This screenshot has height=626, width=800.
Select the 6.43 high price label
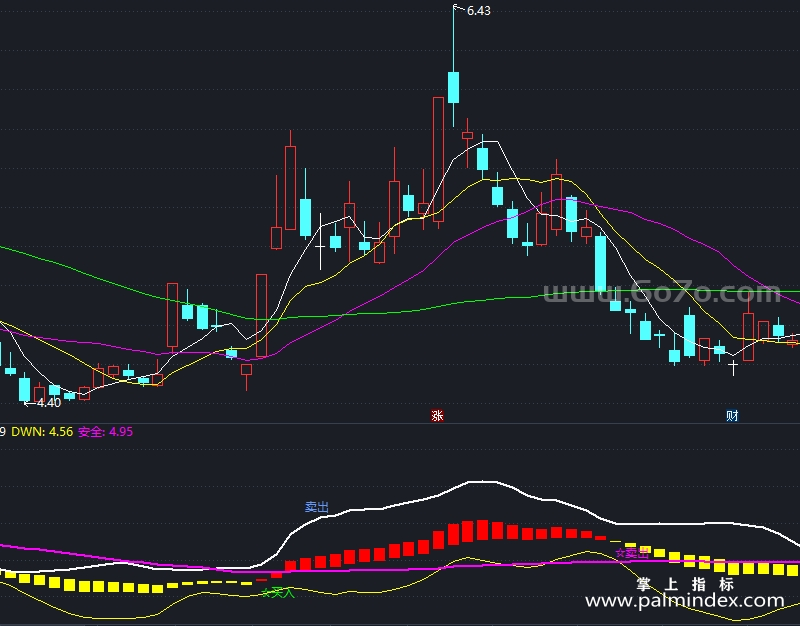[479, 11]
